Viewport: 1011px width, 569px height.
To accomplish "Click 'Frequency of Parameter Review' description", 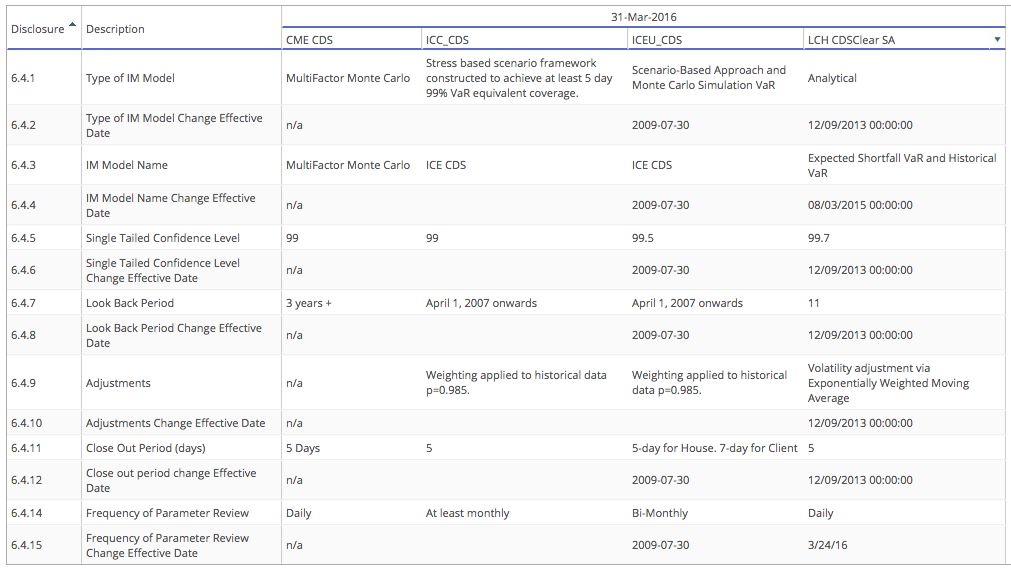I will pos(167,514).
